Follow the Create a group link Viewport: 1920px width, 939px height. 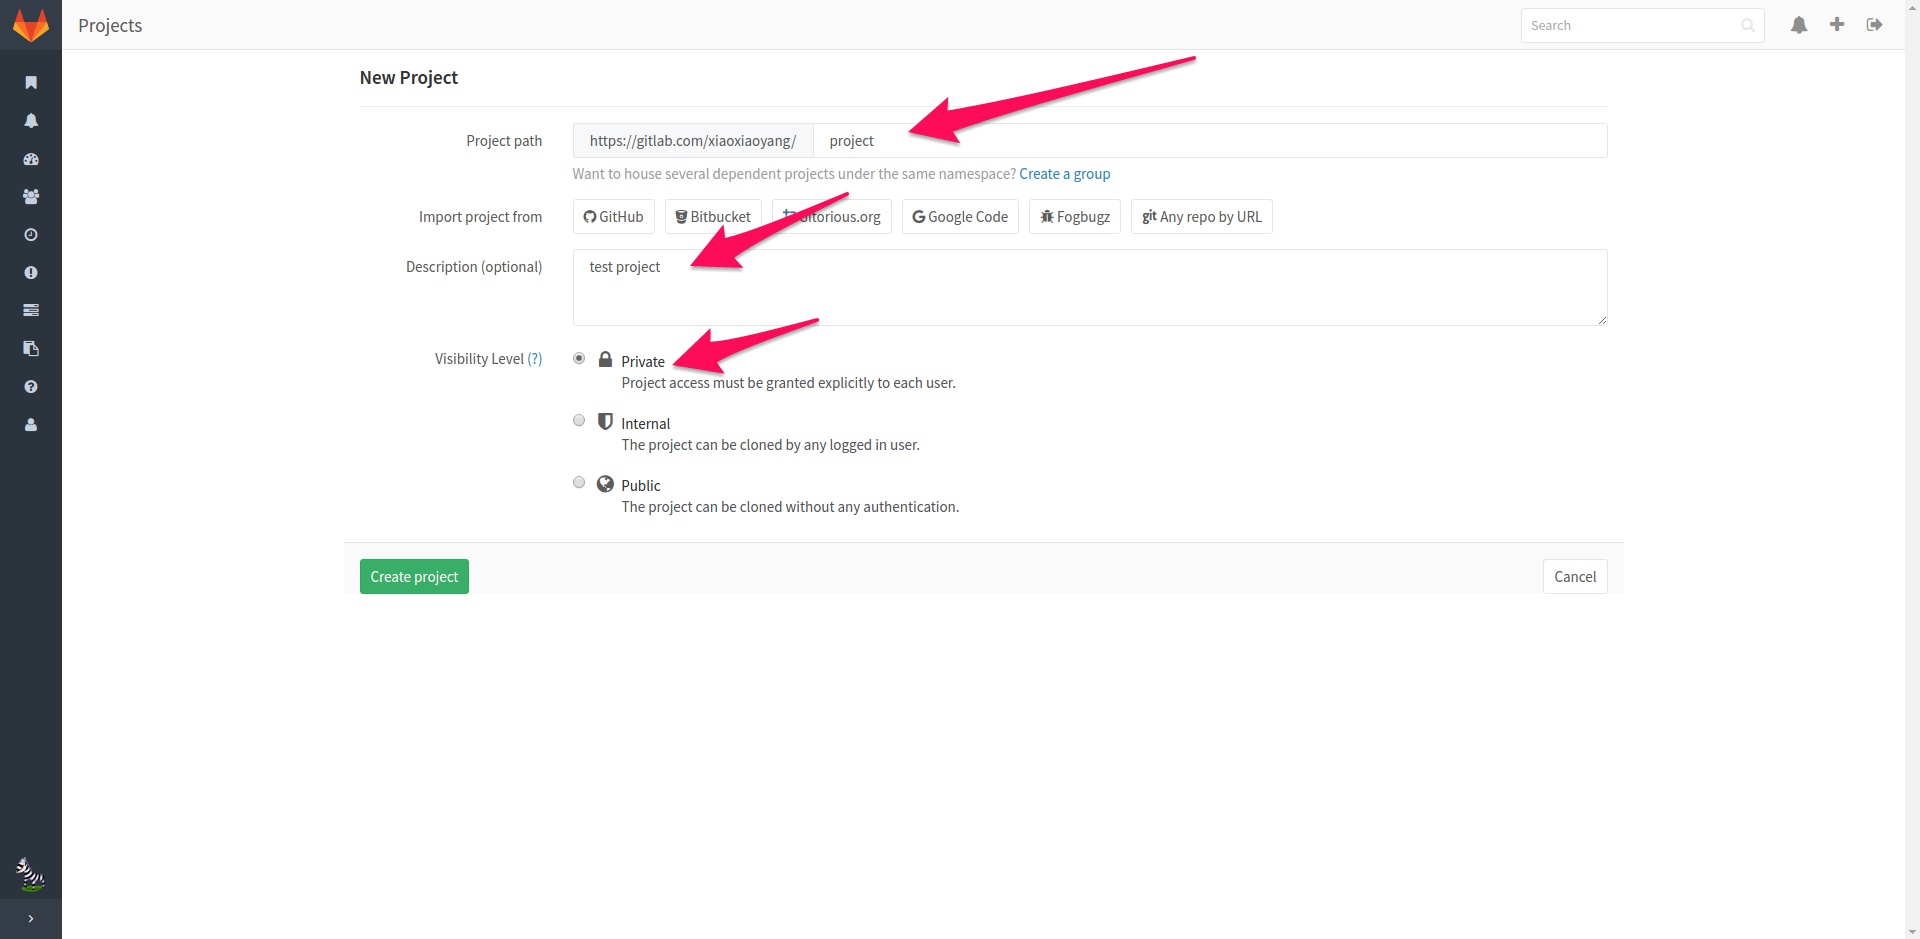click(x=1065, y=174)
